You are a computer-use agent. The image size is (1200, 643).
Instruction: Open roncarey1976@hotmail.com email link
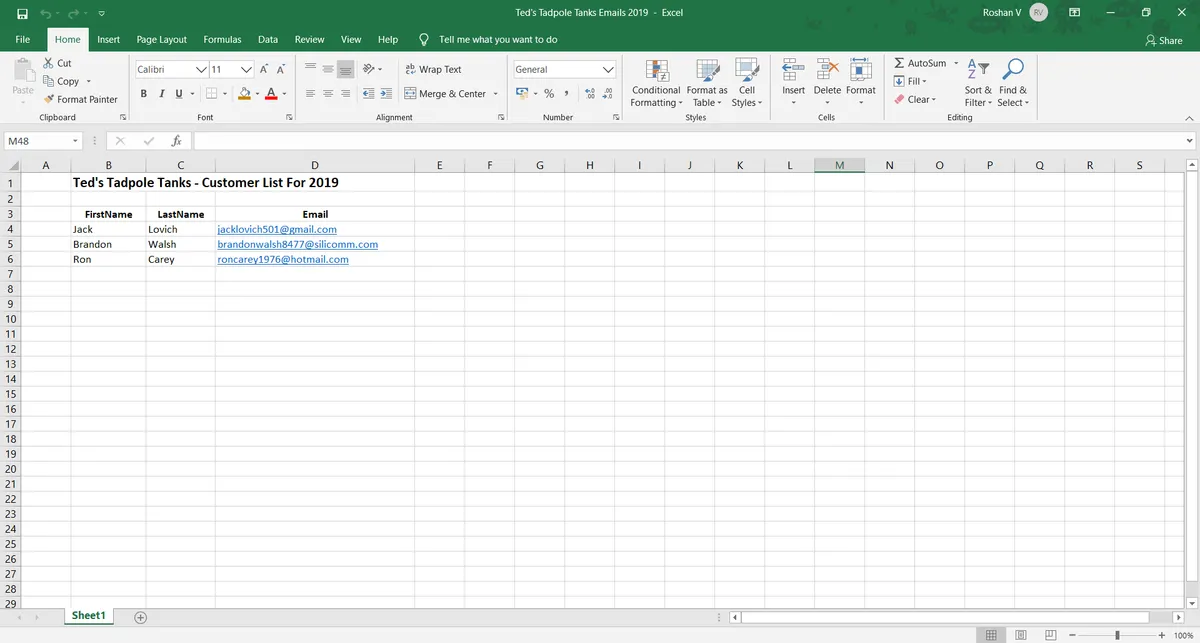[283, 259]
